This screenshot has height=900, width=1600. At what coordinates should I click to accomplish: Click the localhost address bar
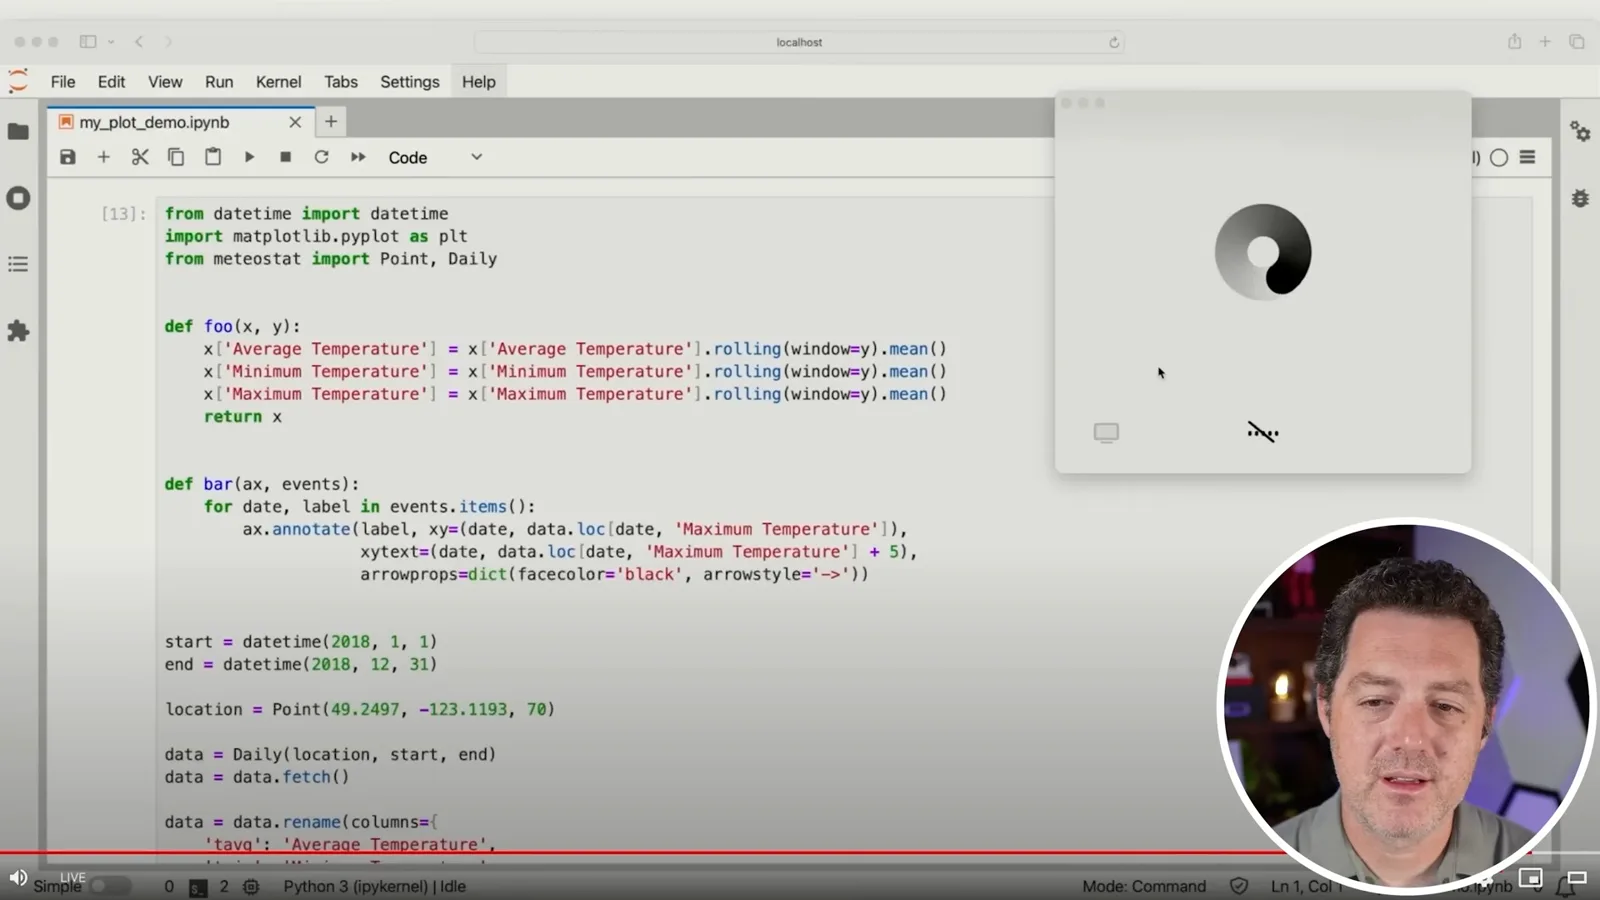click(799, 42)
